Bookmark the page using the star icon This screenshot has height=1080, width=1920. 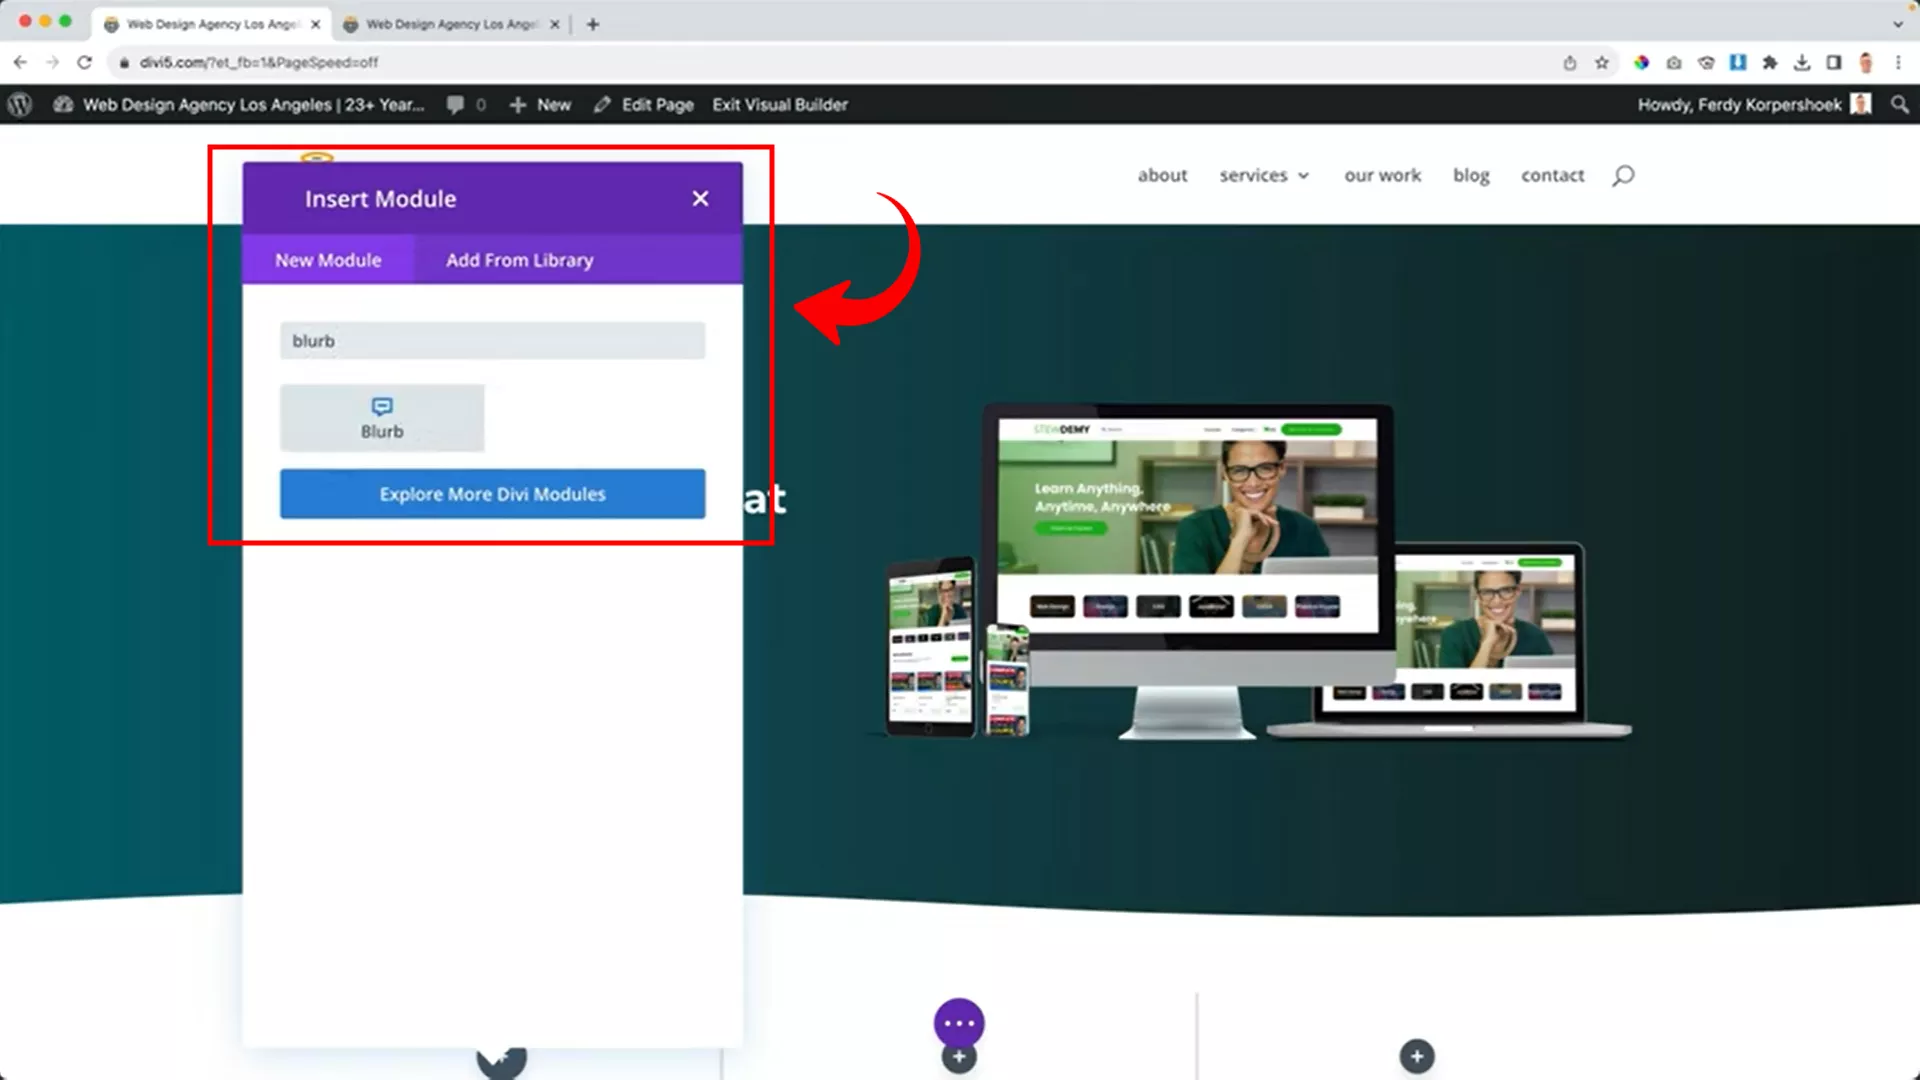1603,62
